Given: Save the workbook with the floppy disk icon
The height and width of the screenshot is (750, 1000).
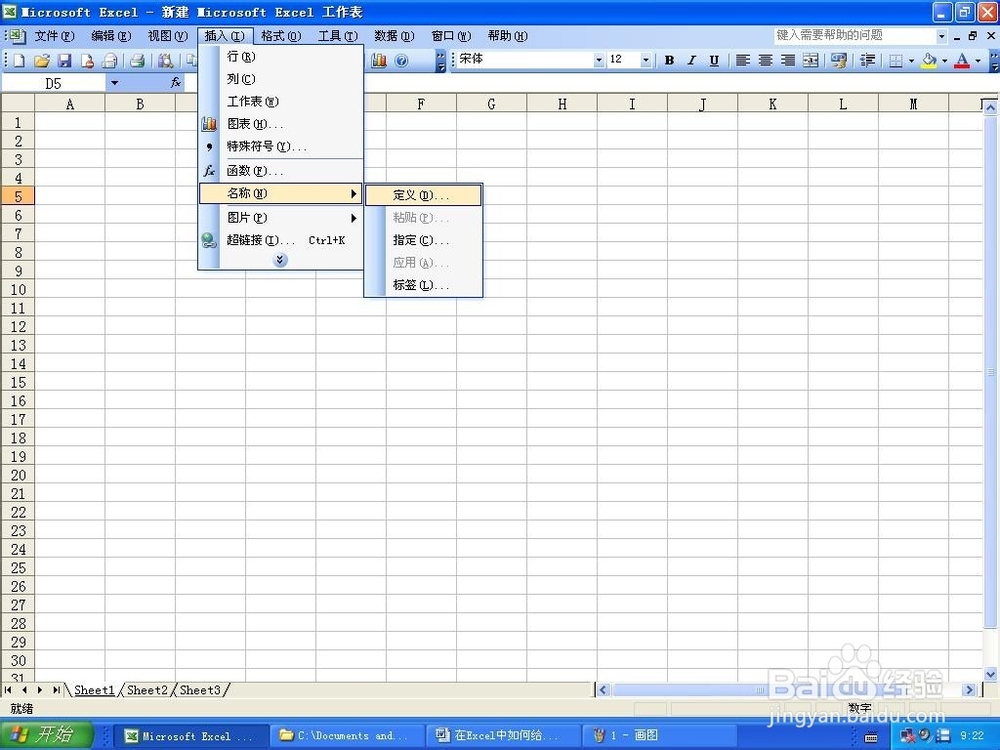Looking at the screenshot, I should pyautogui.click(x=64, y=61).
